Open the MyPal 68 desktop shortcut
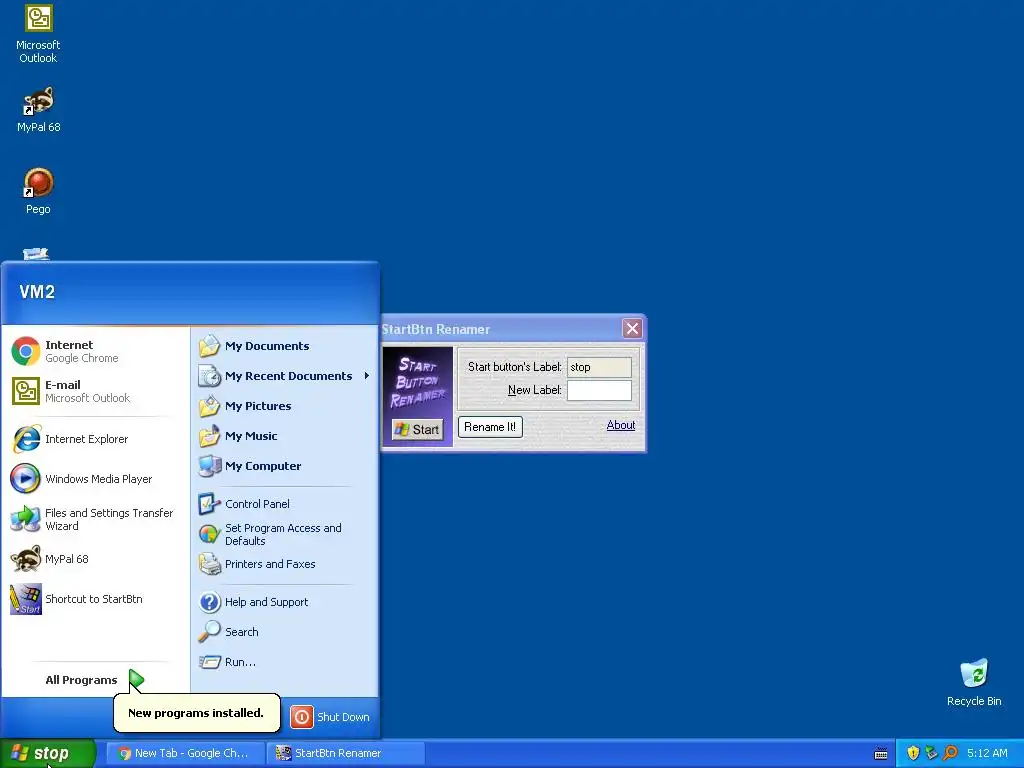The width and height of the screenshot is (1024, 768). tap(38, 109)
